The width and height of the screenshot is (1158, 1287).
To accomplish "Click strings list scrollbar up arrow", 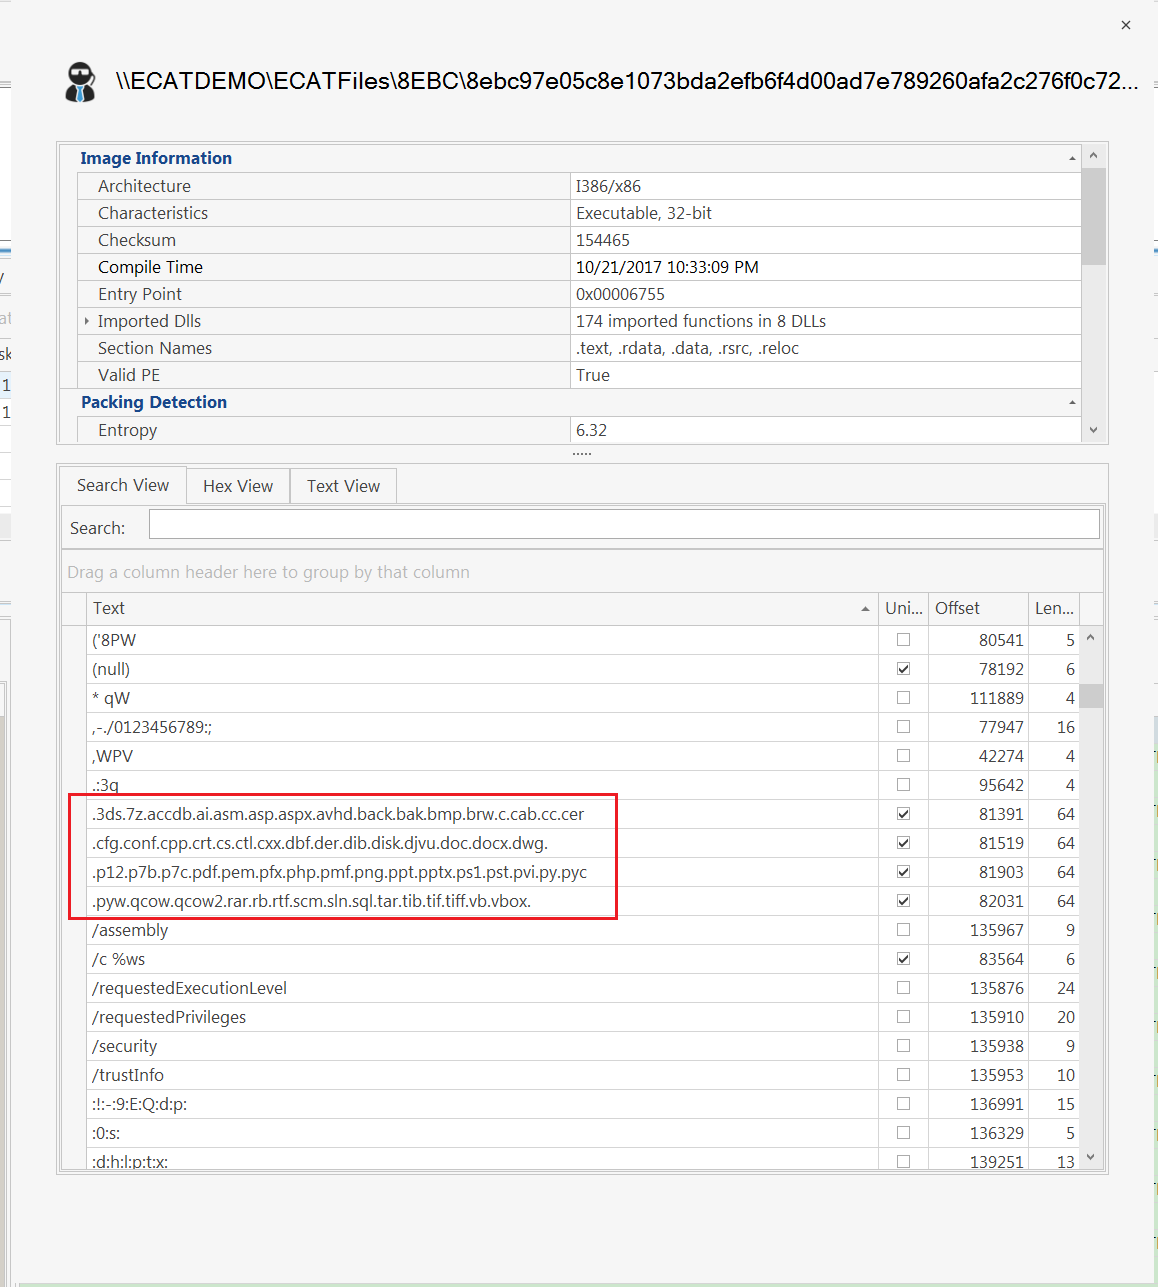I will (x=1091, y=638).
